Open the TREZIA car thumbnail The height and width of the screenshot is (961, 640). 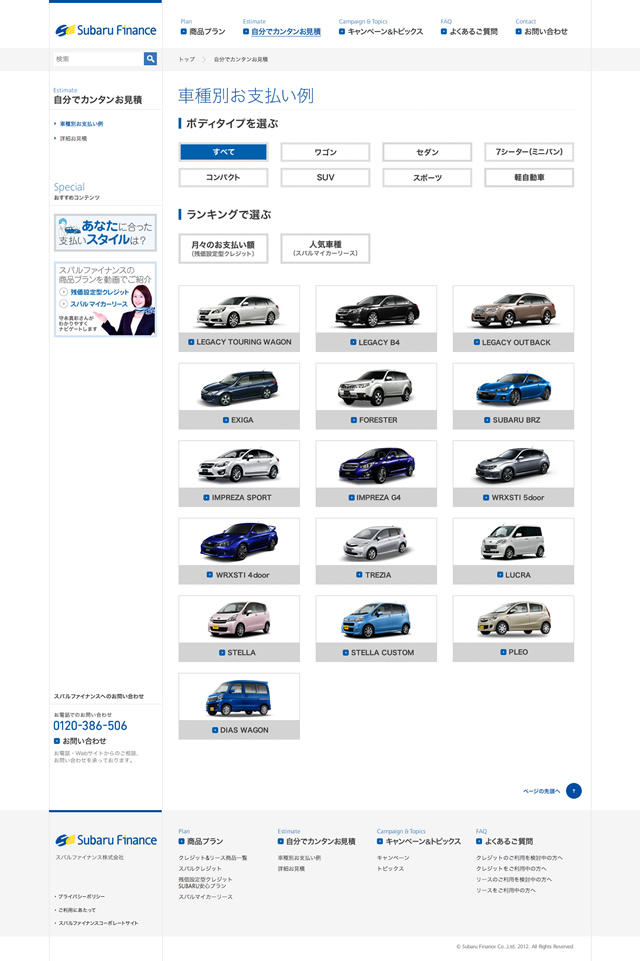[376, 551]
